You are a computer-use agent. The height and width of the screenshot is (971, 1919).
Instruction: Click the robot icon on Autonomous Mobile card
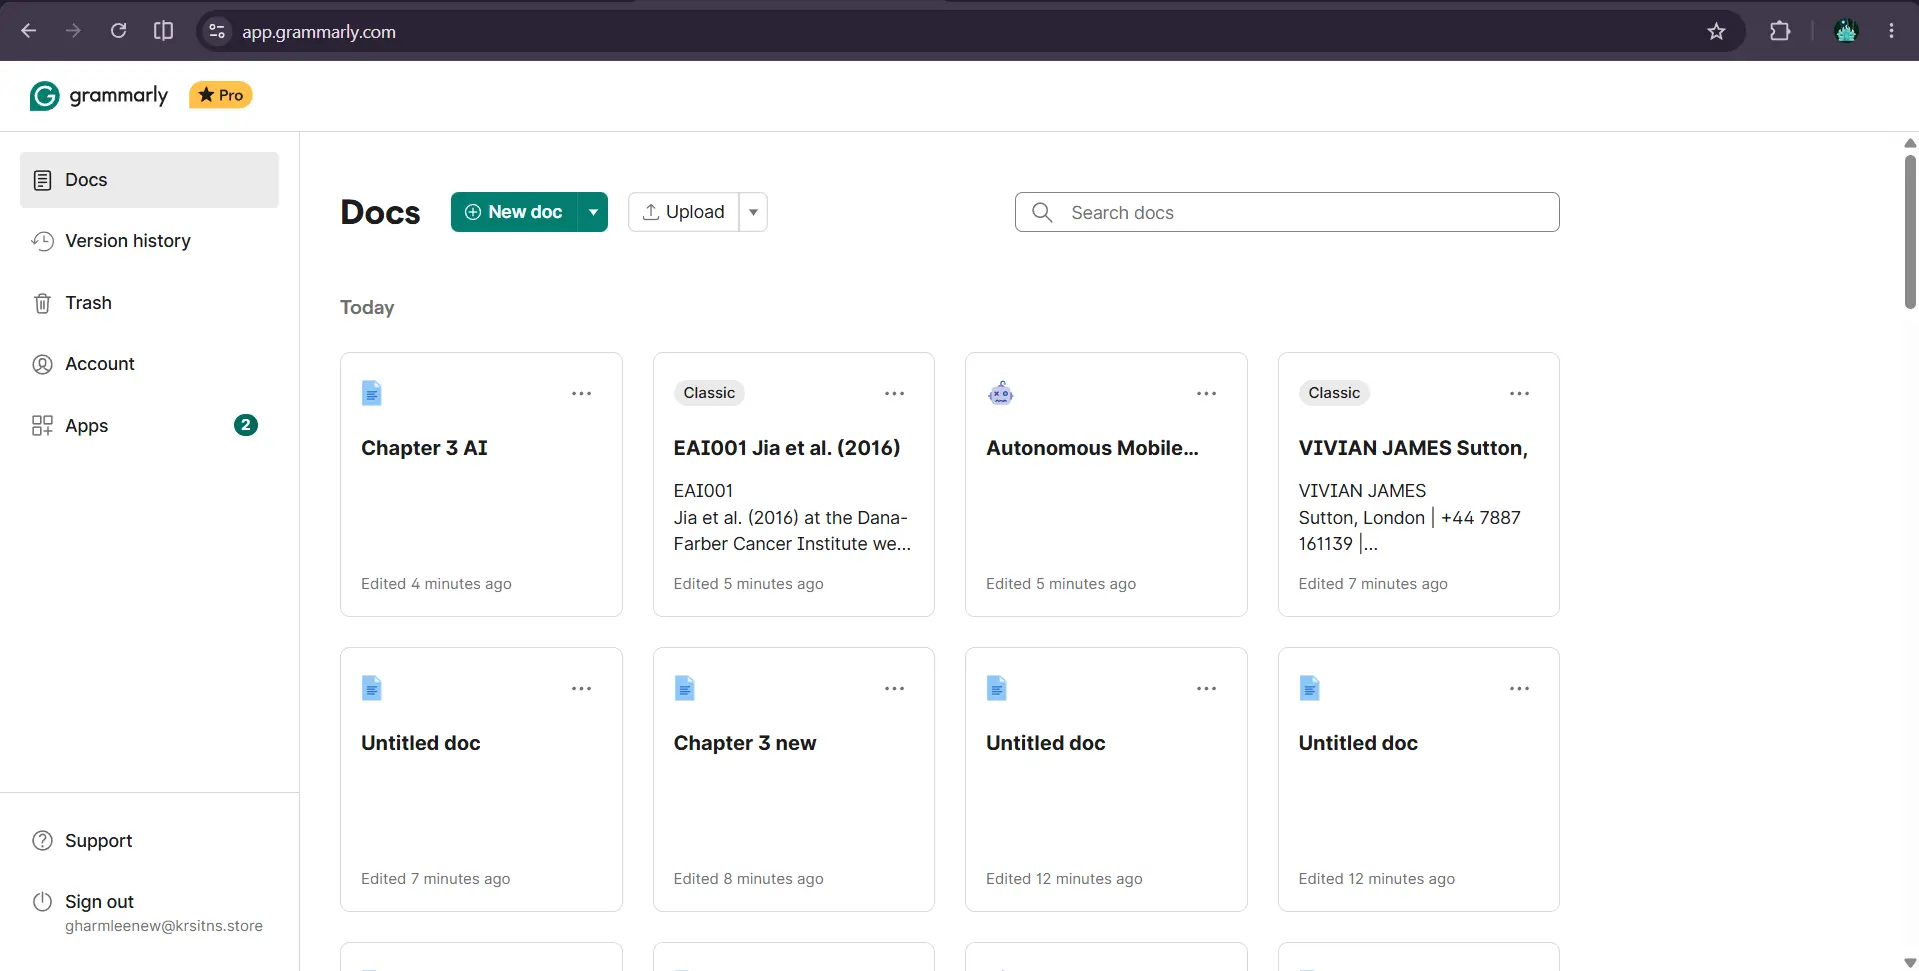point(1001,393)
